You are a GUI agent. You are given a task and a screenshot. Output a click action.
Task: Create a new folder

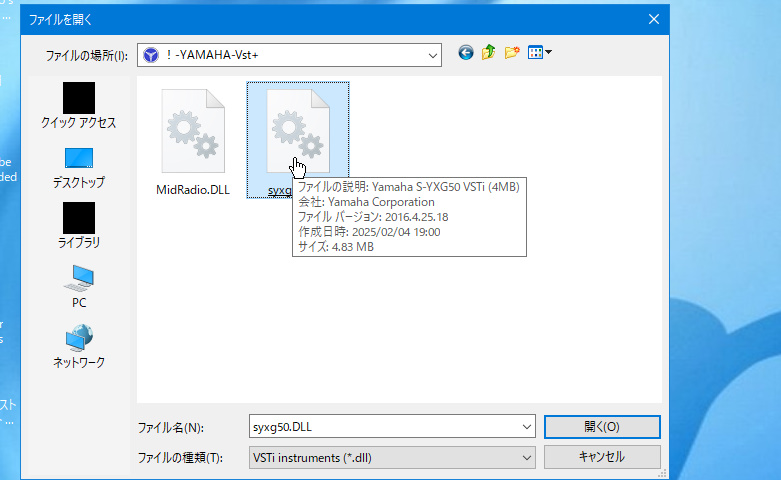pyautogui.click(x=512, y=54)
